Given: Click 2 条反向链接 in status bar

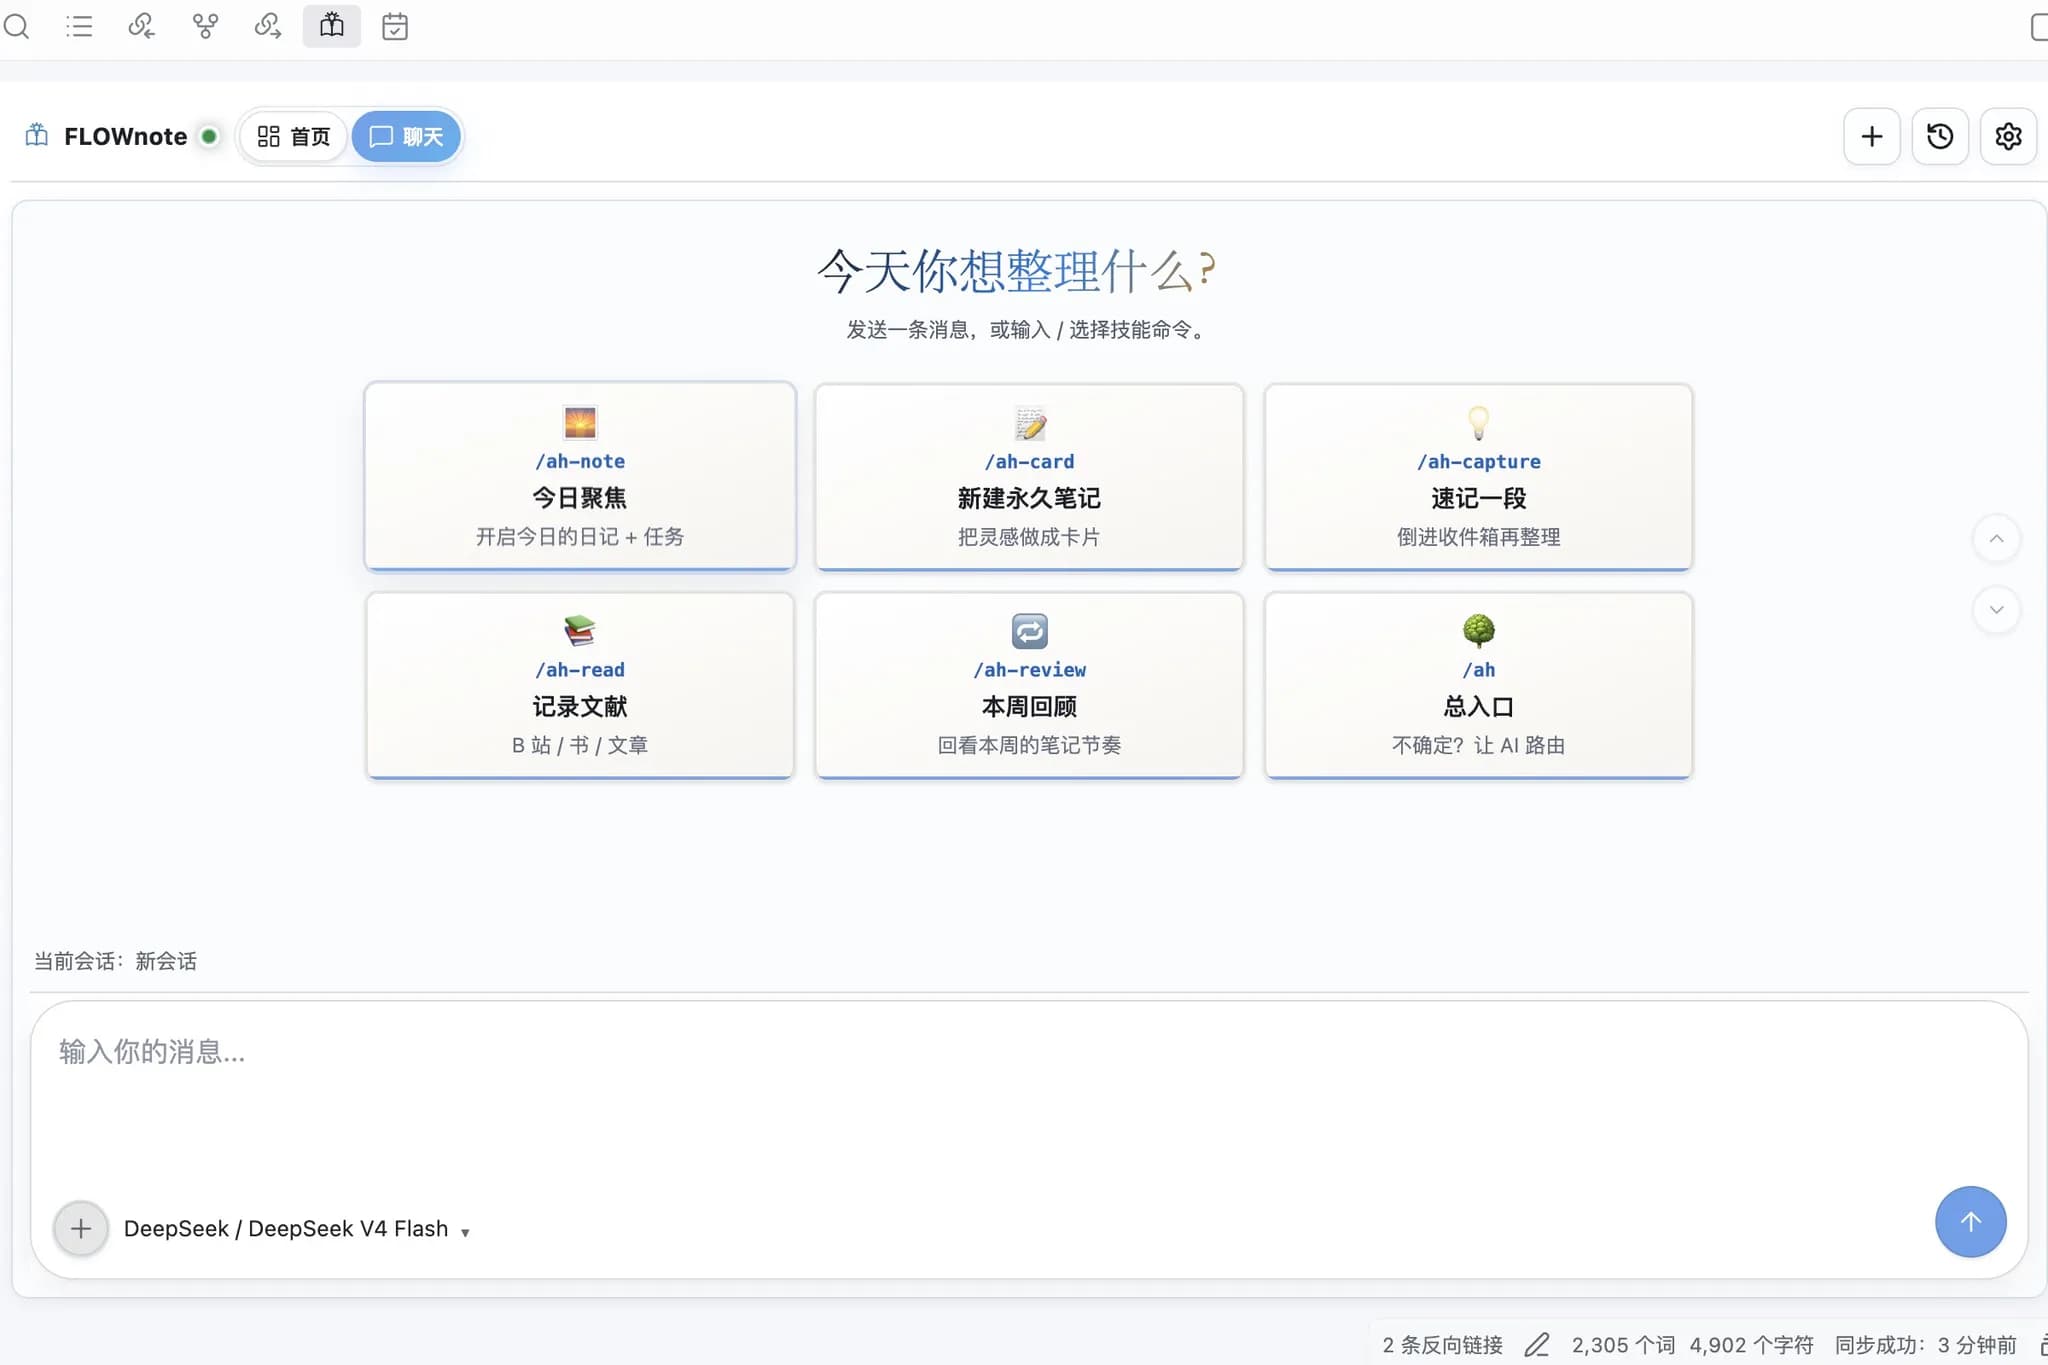Looking at the screenshot, I should click(1442, 1345).
